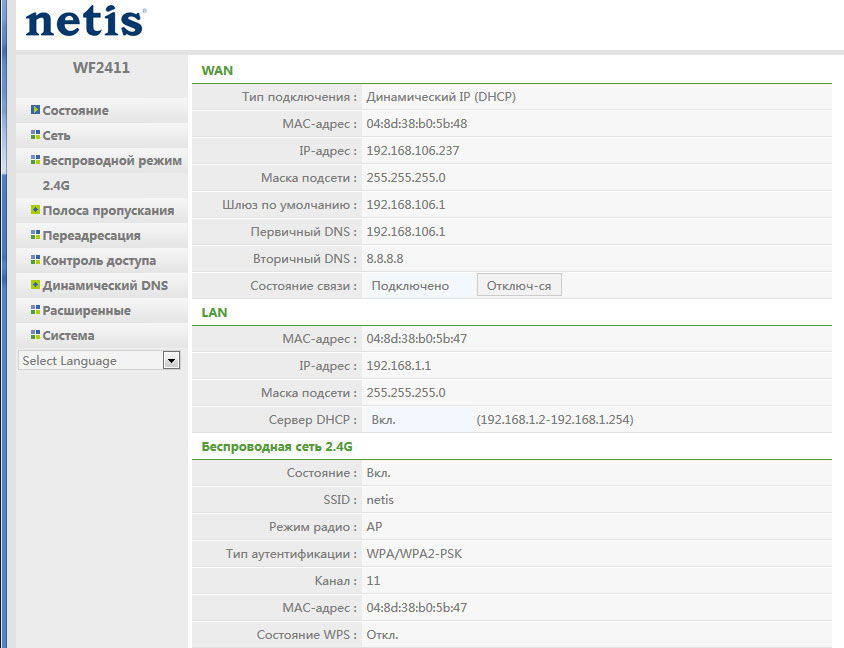Select the 2.4G wireless submenu item

(x=56, y=185)
